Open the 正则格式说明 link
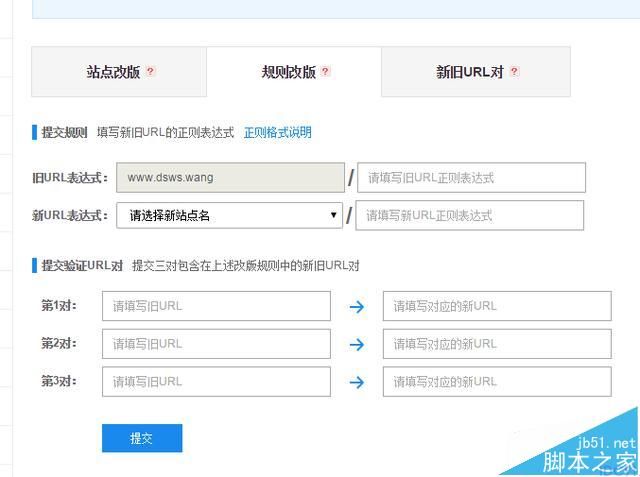 (278, 132)
